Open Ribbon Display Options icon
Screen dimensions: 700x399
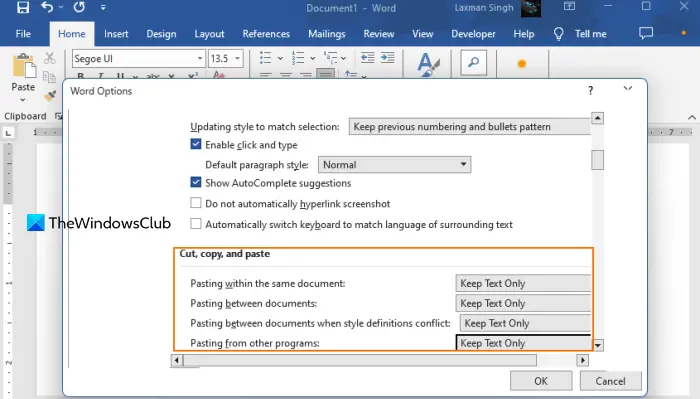click(569, 6)
